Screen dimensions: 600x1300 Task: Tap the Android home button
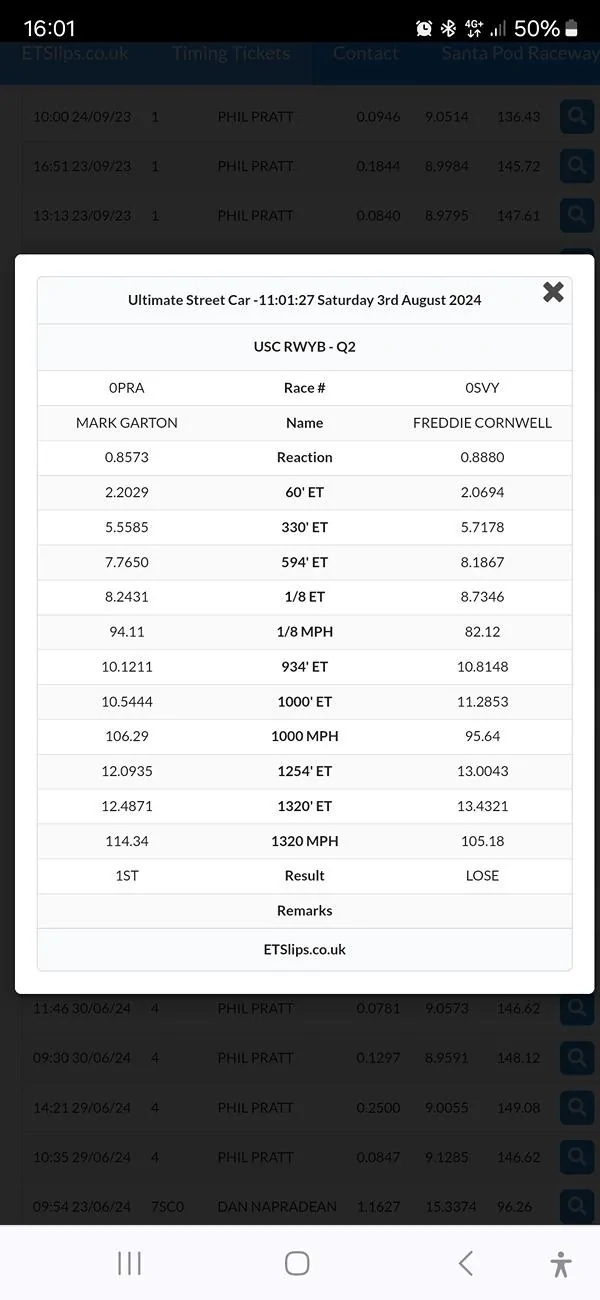[x=297, y=1263]
